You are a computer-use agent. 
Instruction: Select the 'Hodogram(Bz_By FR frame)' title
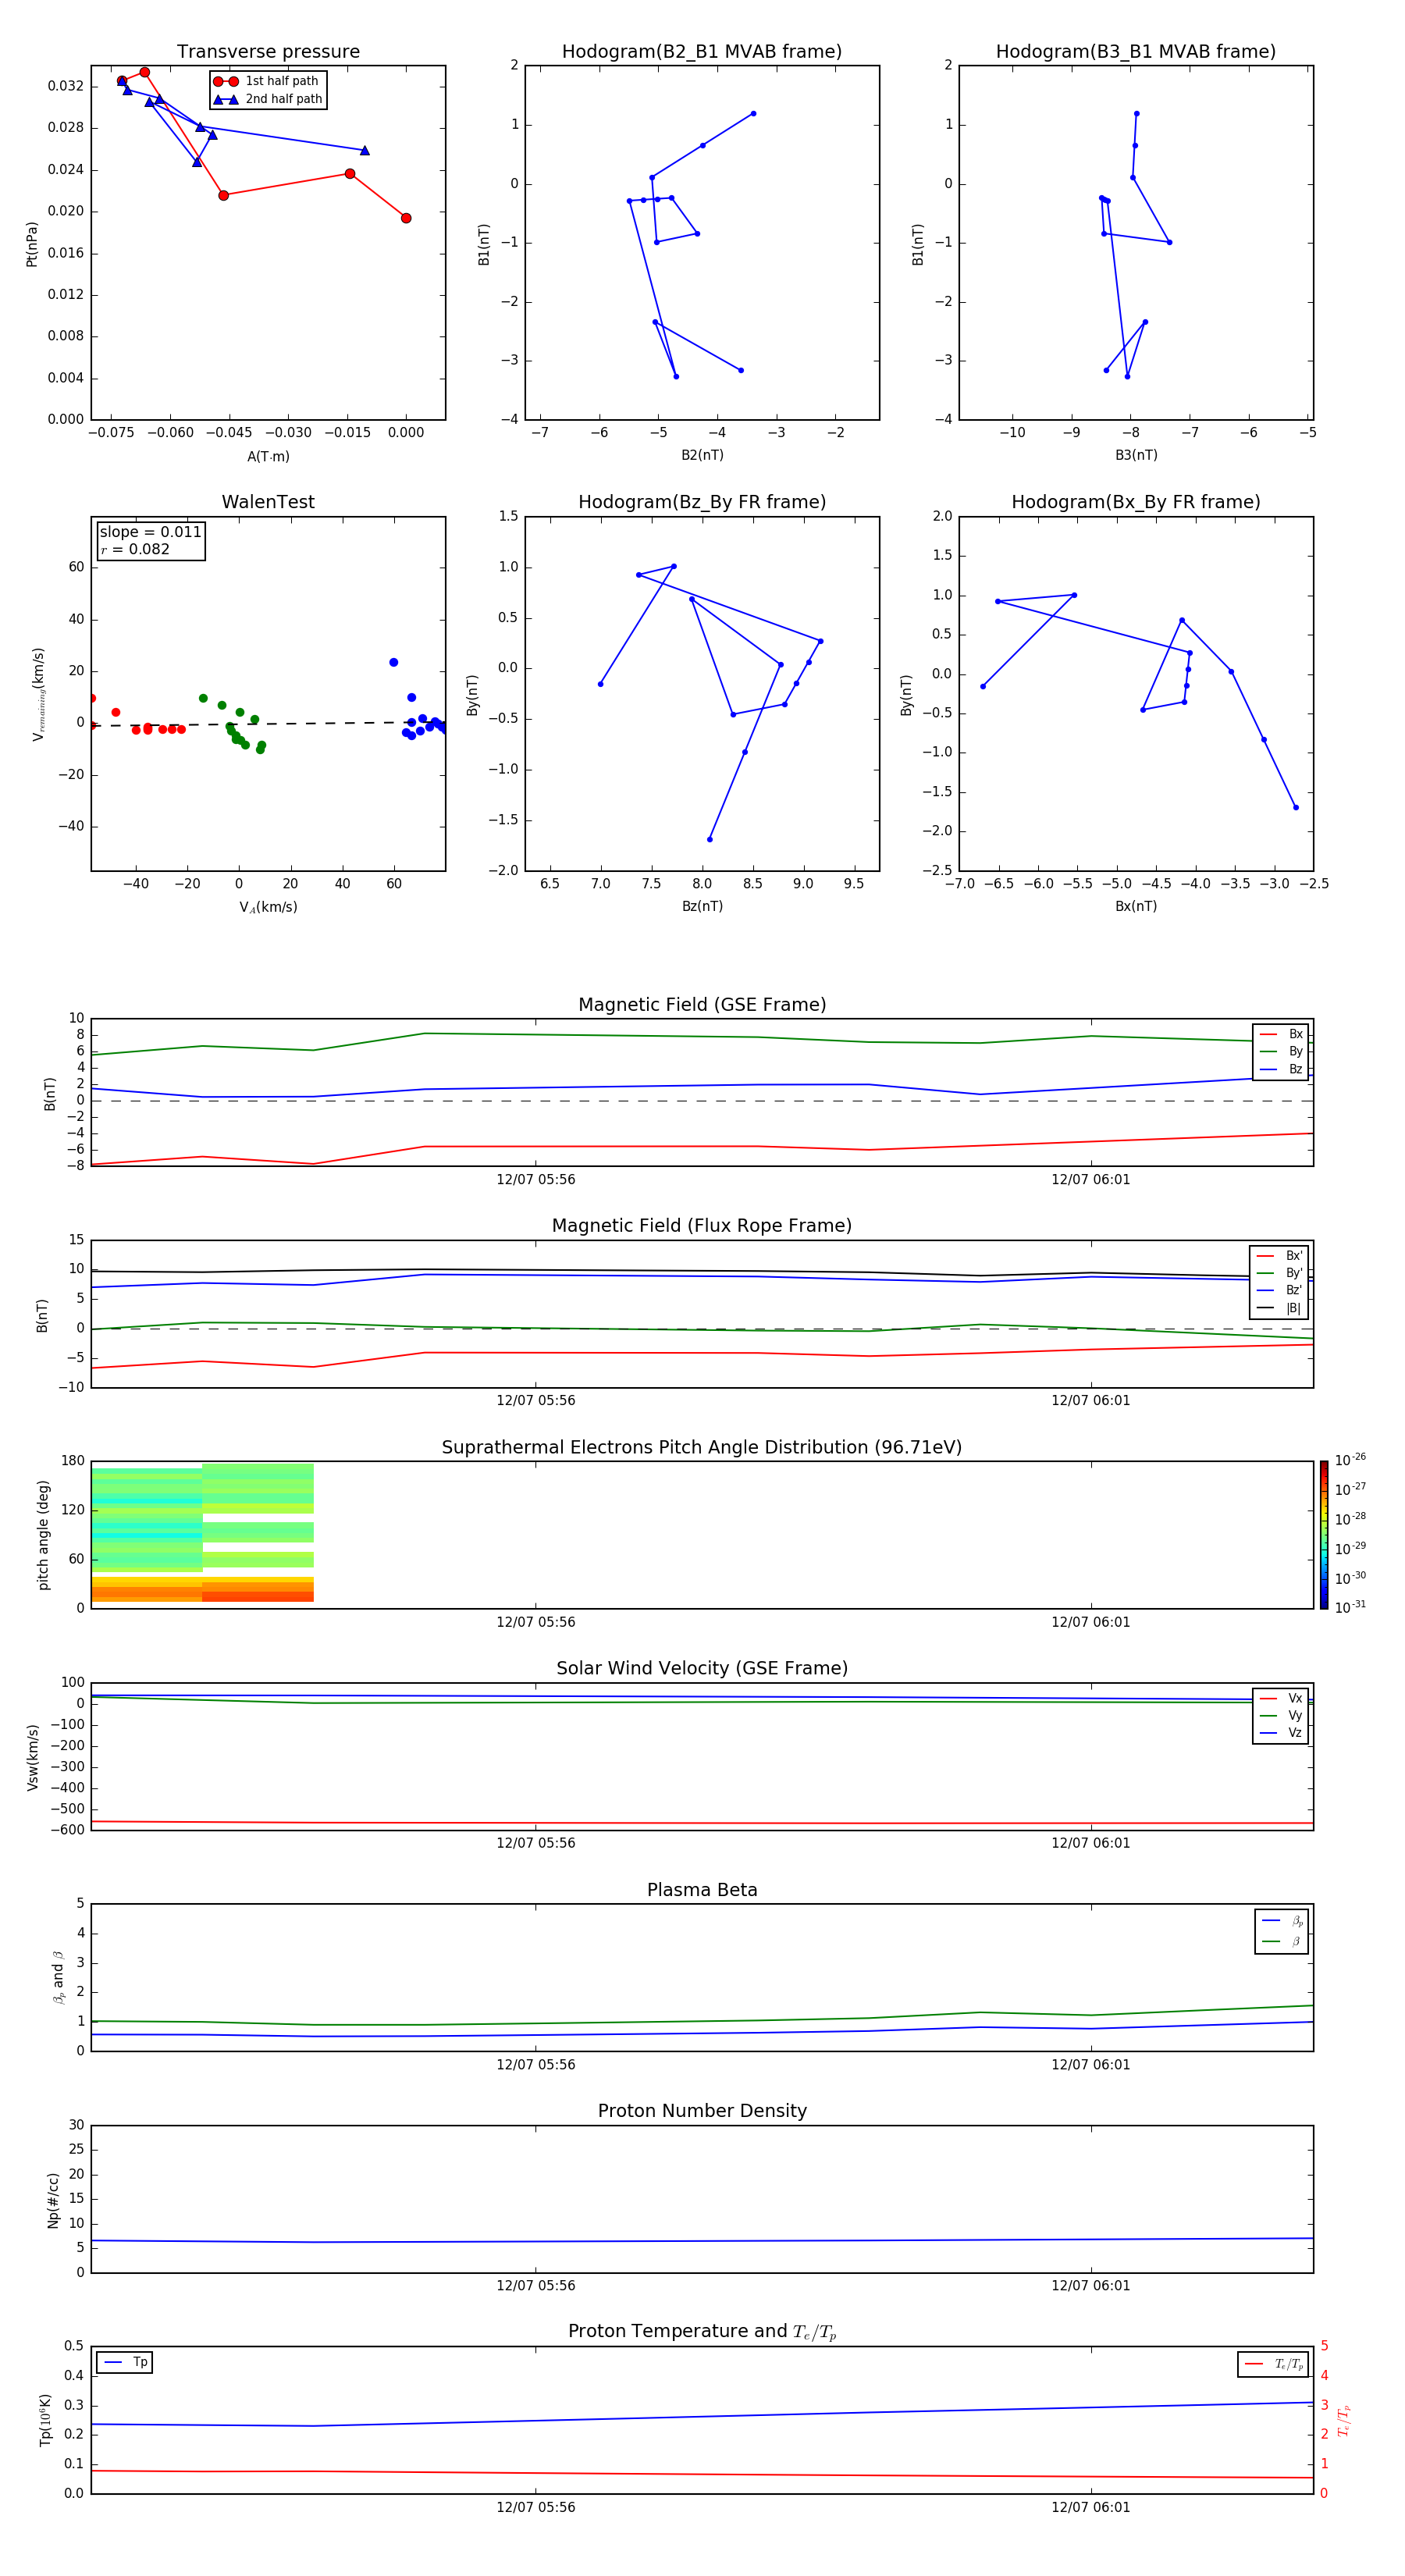tap(702, 502)
